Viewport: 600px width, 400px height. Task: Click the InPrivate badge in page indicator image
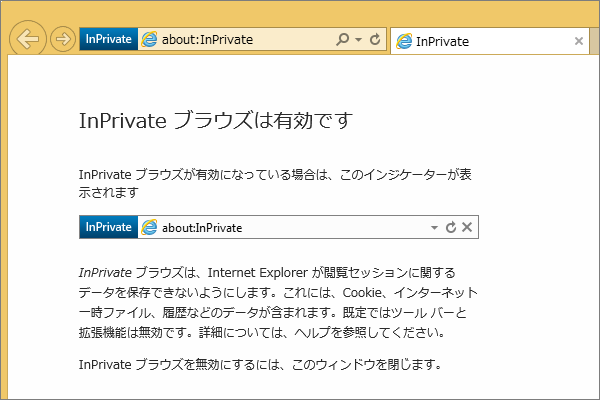click(109, 227)
